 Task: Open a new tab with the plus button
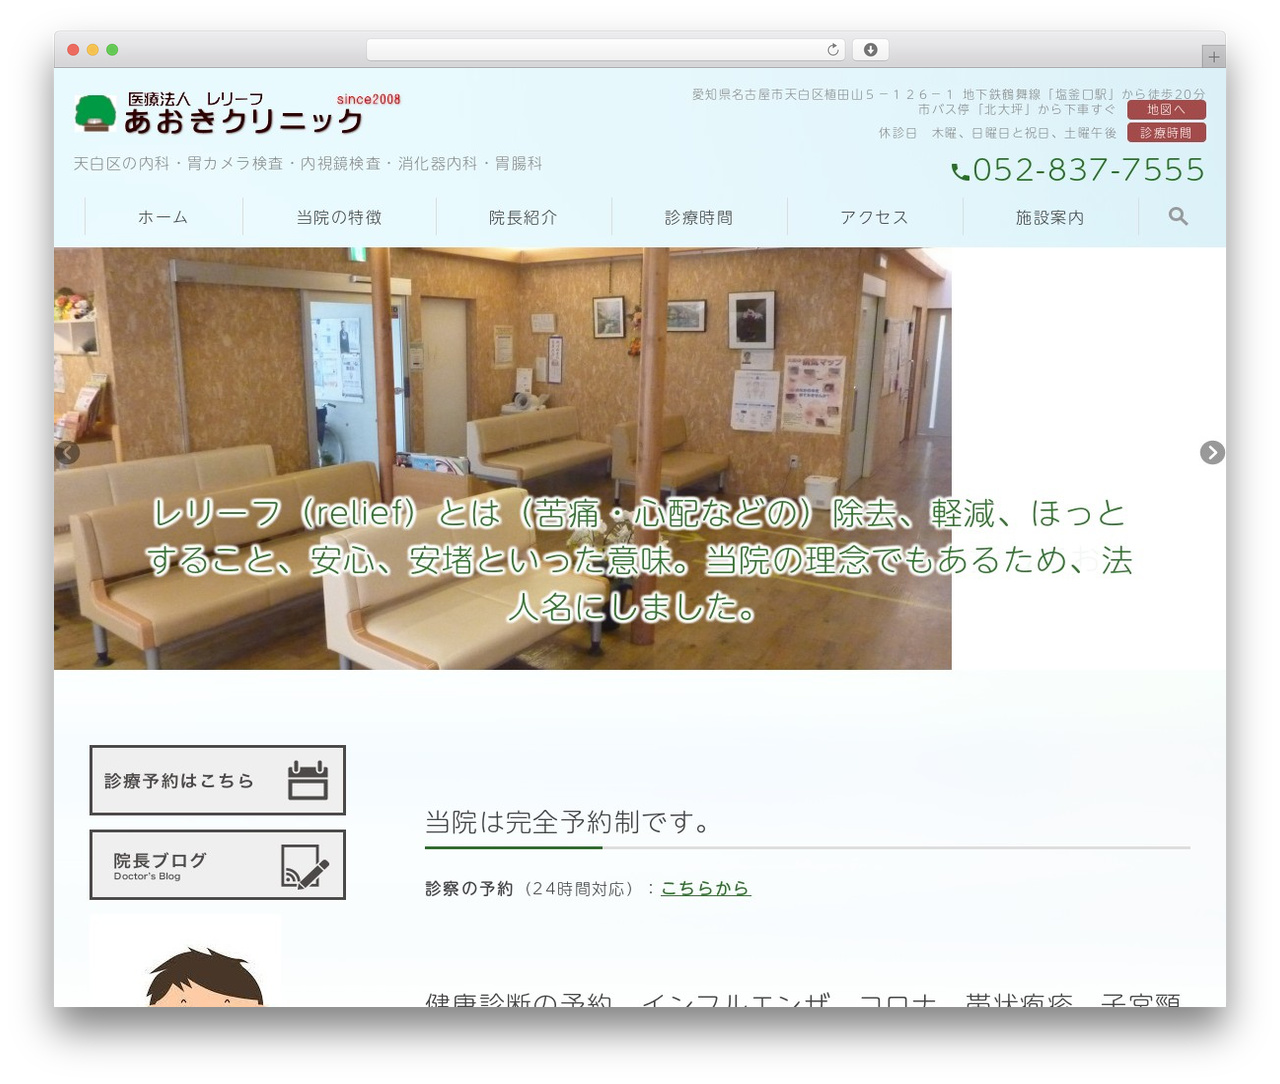[1213, 57]
